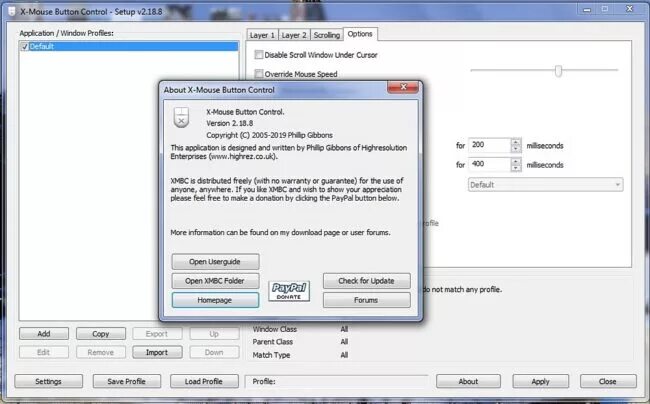Click the Version 2.18.8 text
Image resolution: width=650 pixels, height=404 pixels.
point(230,123)
